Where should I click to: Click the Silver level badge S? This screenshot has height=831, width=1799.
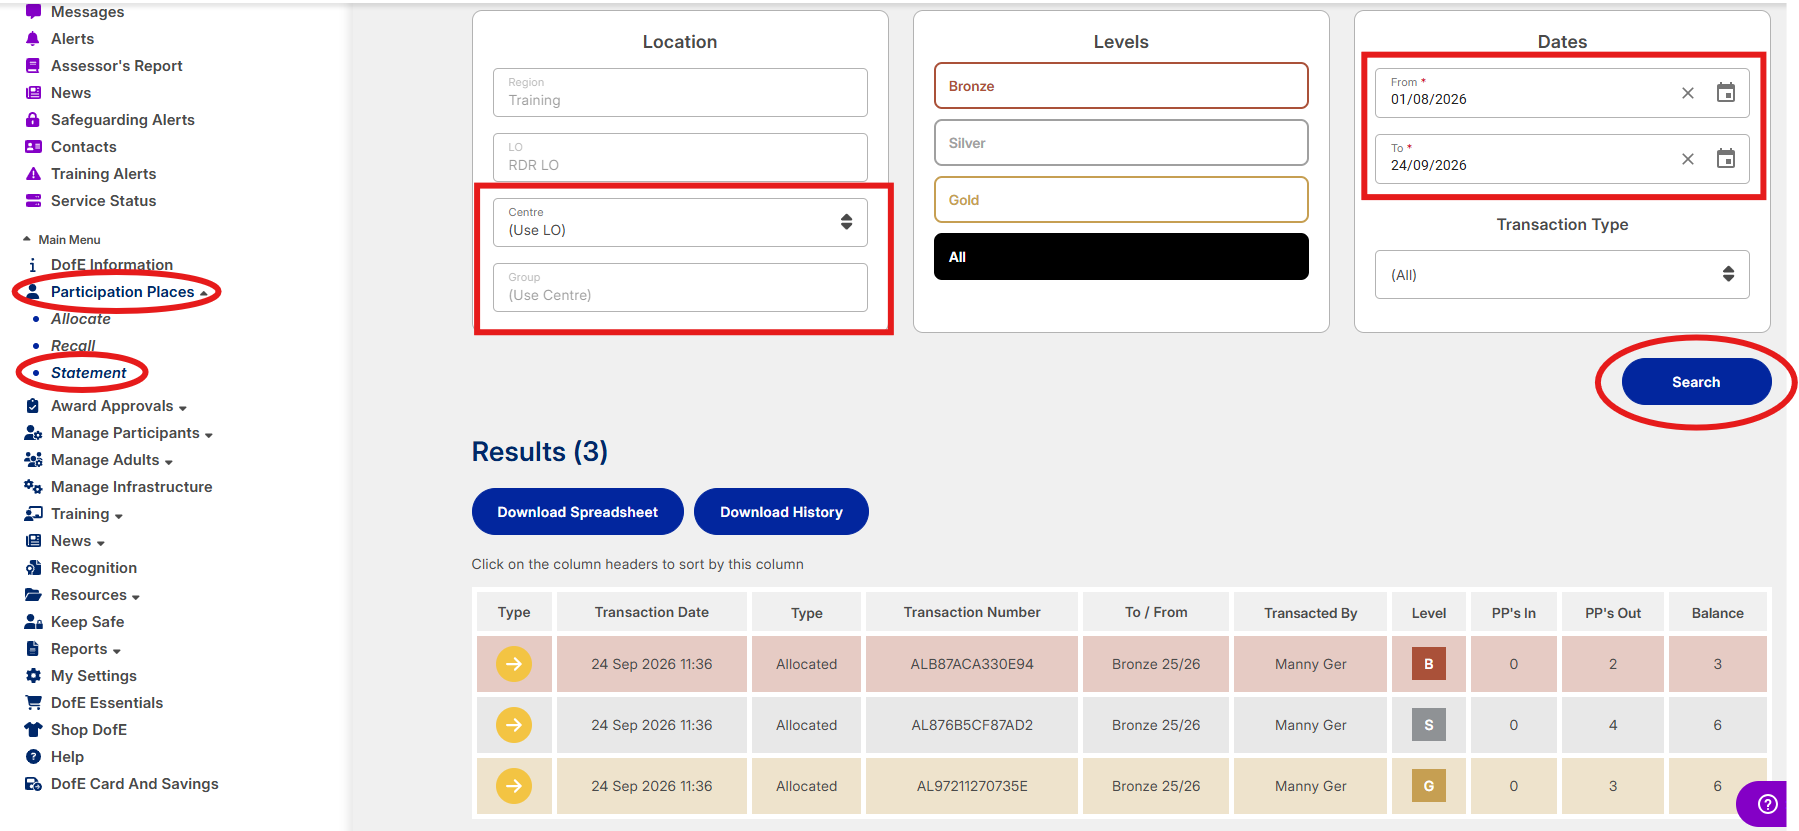click(x=1429, y=725)
